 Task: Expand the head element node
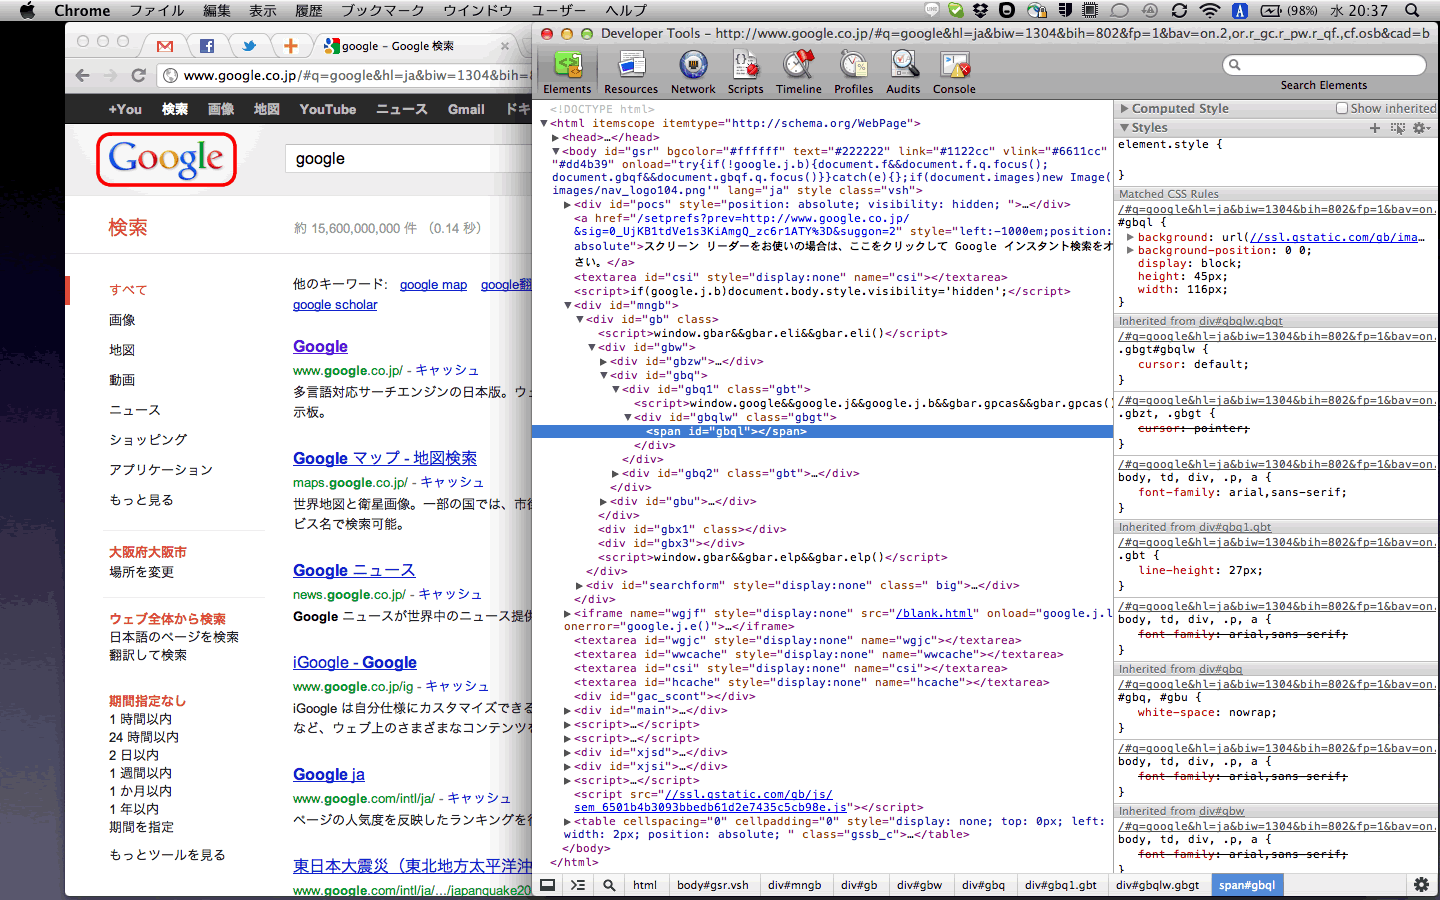[555, 138]
